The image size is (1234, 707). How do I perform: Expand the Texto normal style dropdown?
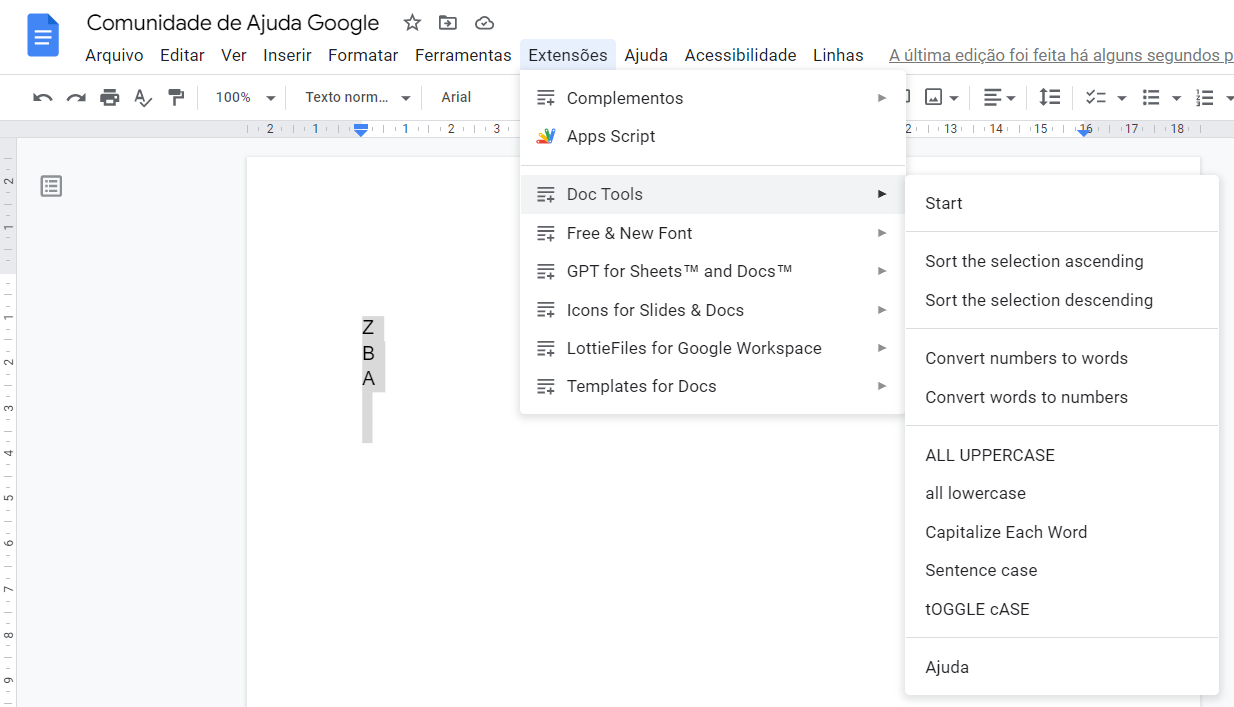358,97
